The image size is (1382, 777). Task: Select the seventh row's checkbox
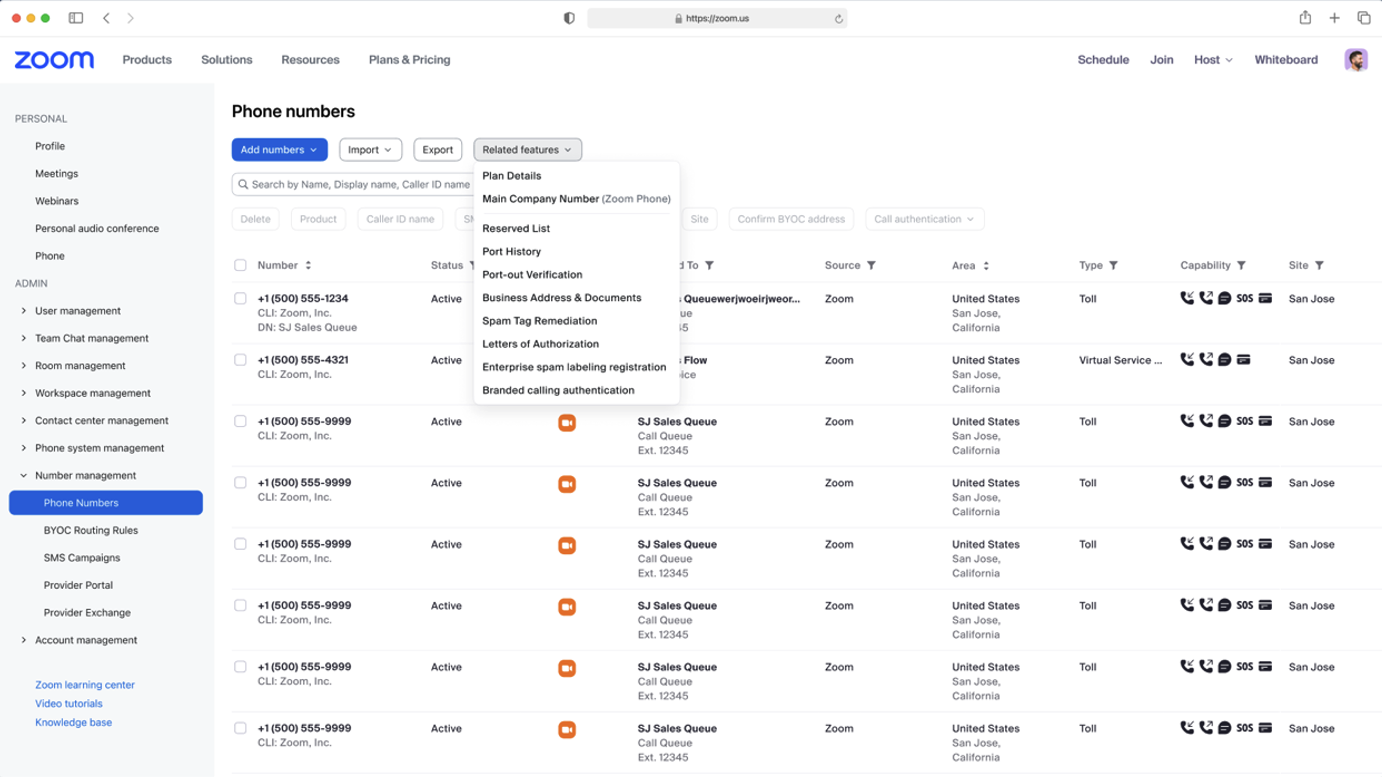click(x=240, y=666)
